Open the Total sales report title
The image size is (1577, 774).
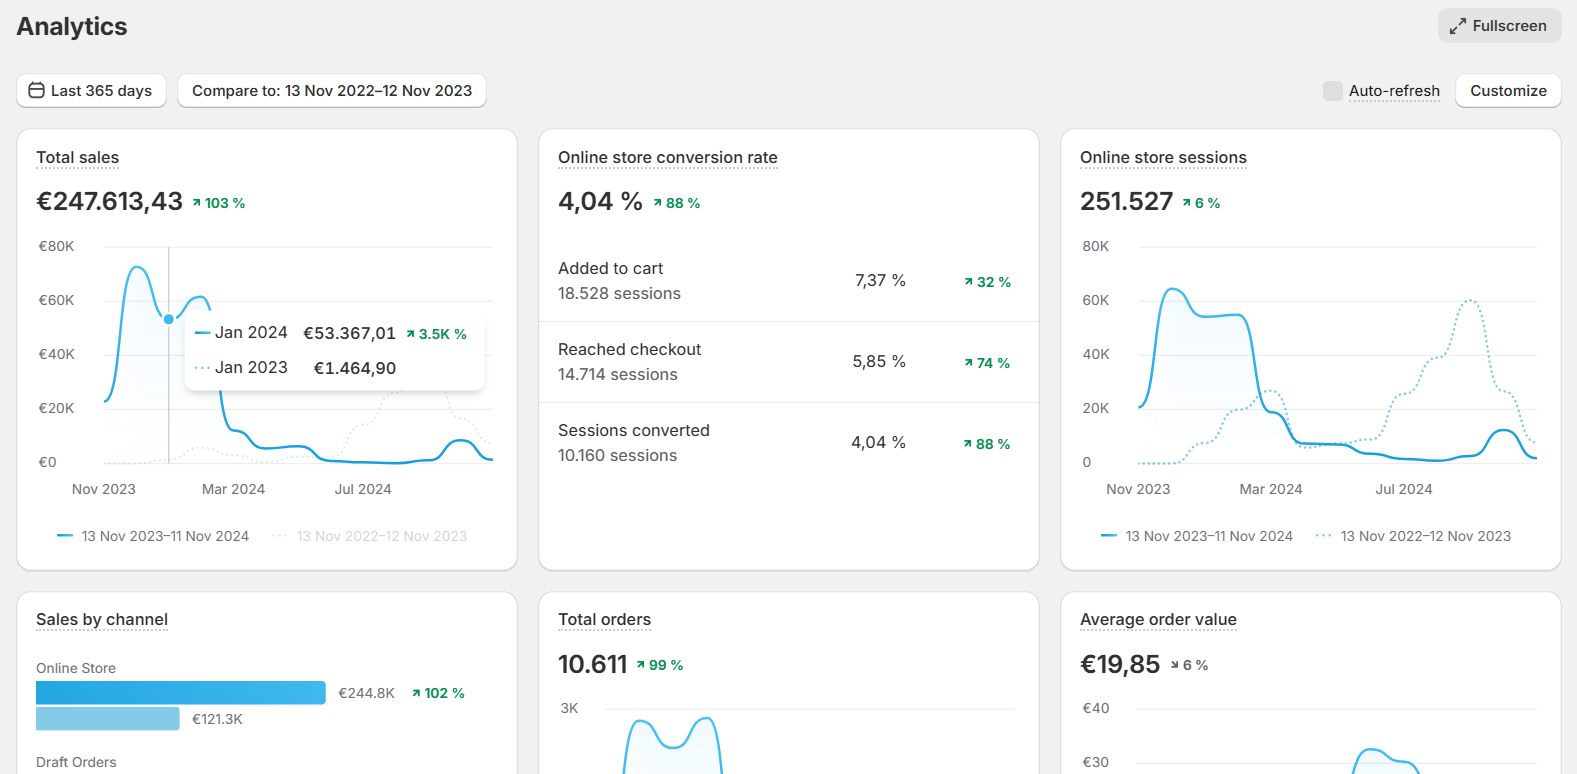77,157
